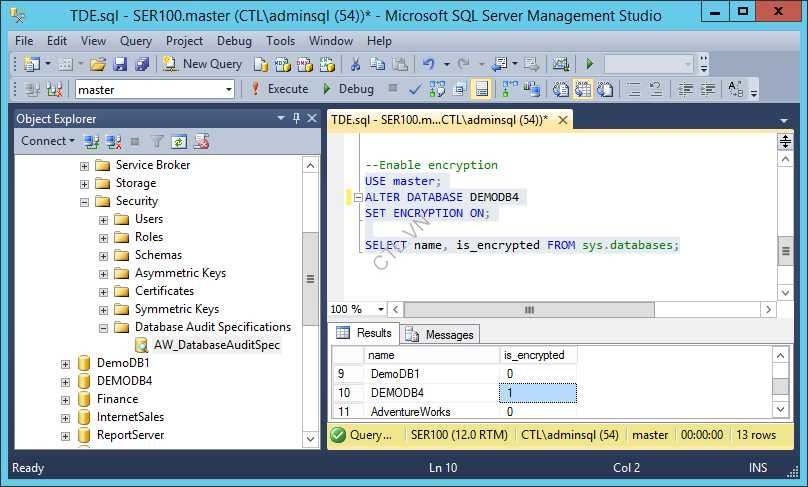Open Query Options icon
Screen dimensions: 808x487
click(x=459, y=90)
